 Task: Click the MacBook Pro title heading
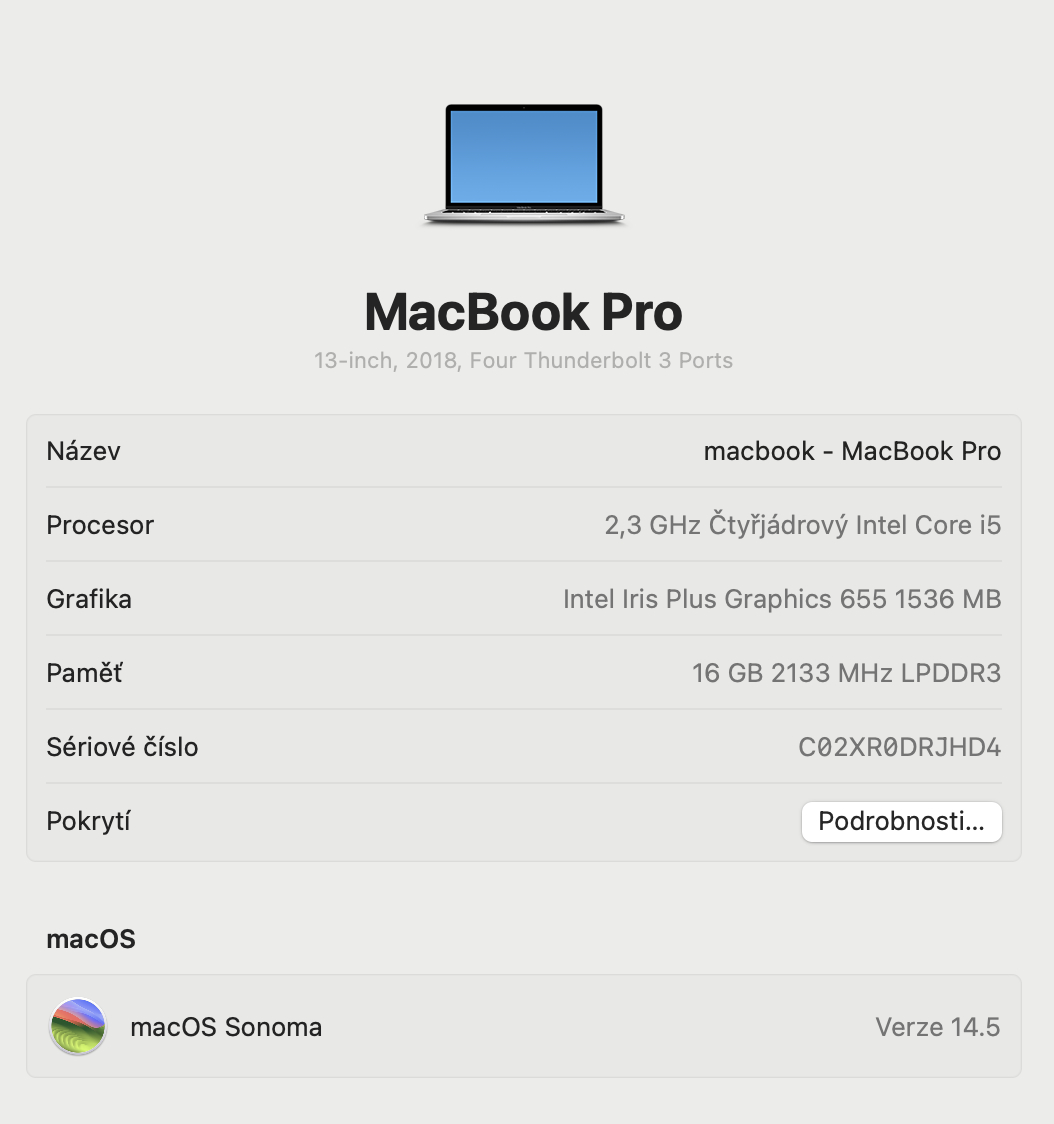pyautogui.click(x=523, y=313)
